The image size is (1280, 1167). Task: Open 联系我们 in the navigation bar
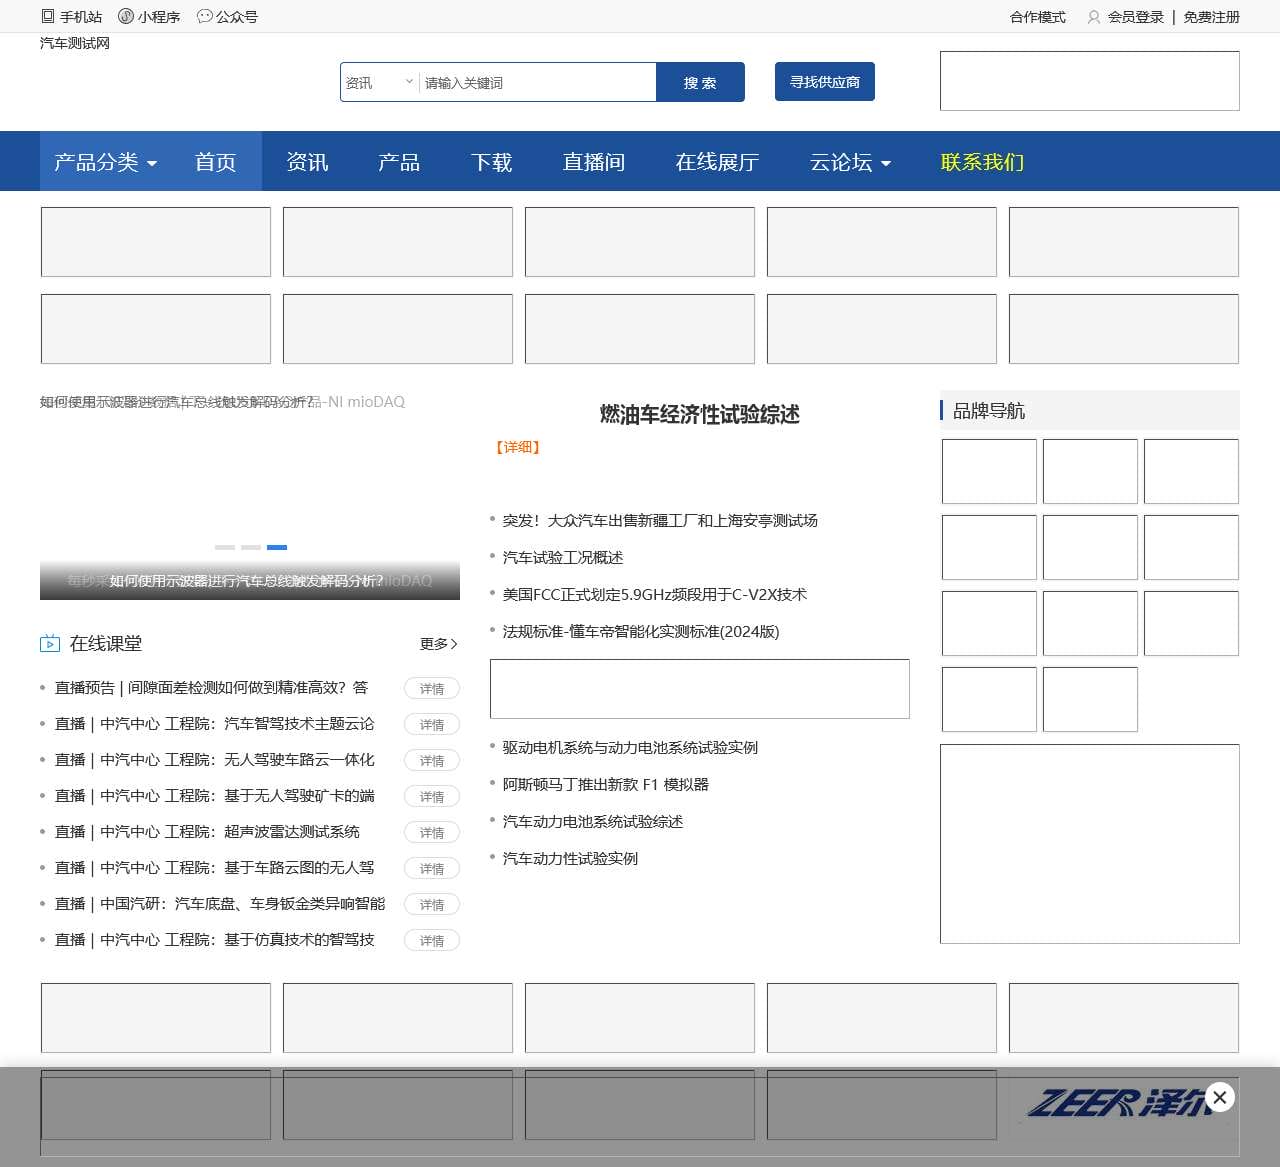click(x=980, y=161)
